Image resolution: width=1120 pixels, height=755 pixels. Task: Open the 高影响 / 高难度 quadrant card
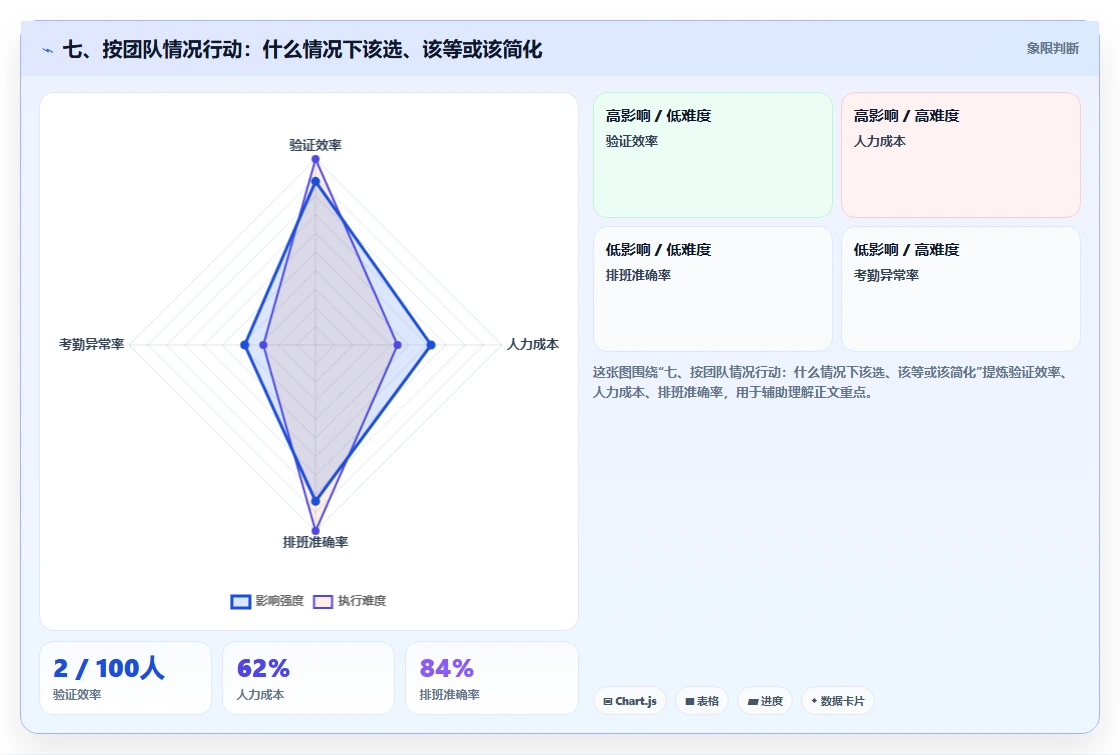[961, 155]
